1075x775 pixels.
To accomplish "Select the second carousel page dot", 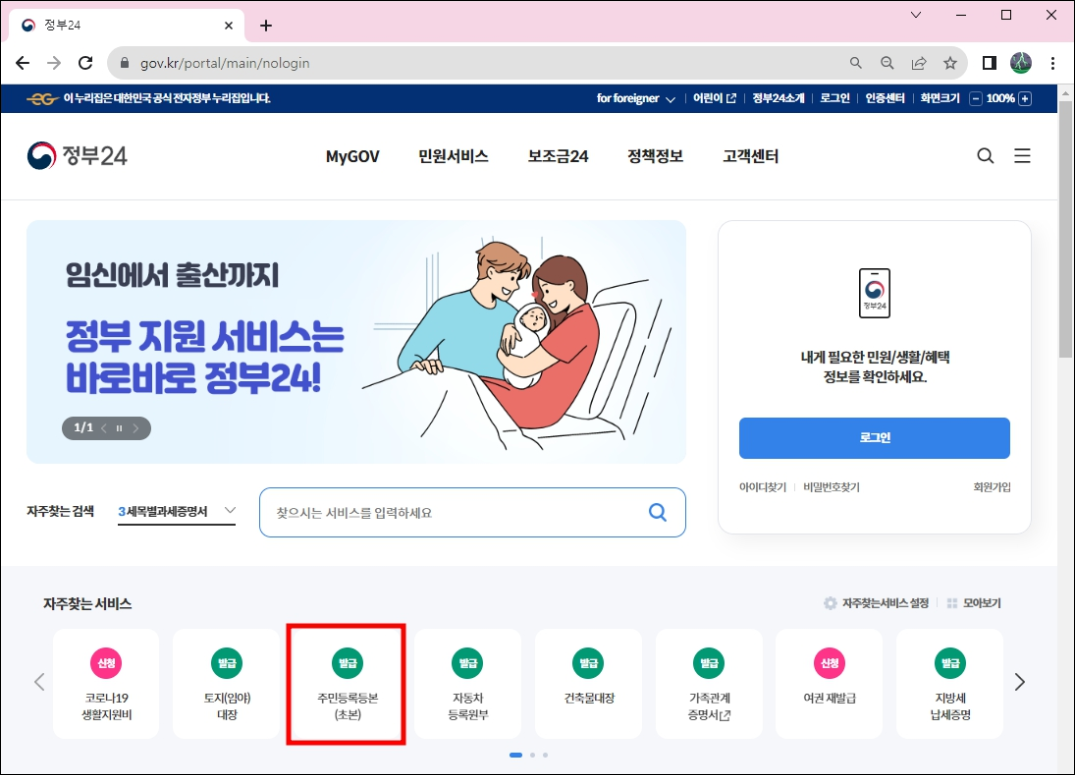I will pyautogui.click(x=533, y=755).
